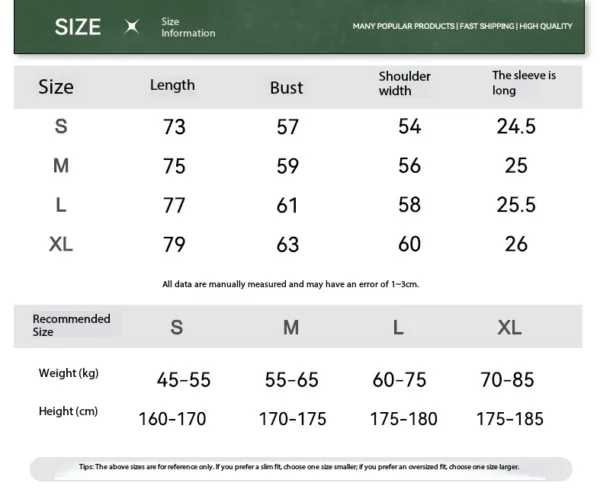Click the "Size Information" banner text

point(188,27)
